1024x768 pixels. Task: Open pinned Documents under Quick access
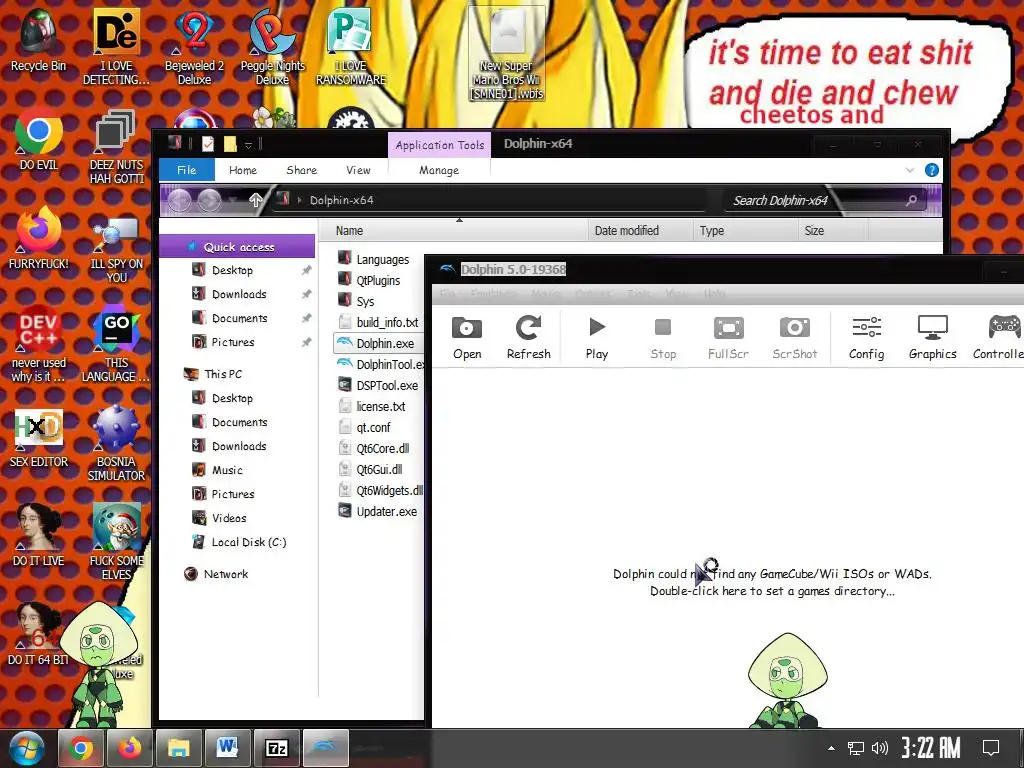pyautogui.click(x=239, y=318)
